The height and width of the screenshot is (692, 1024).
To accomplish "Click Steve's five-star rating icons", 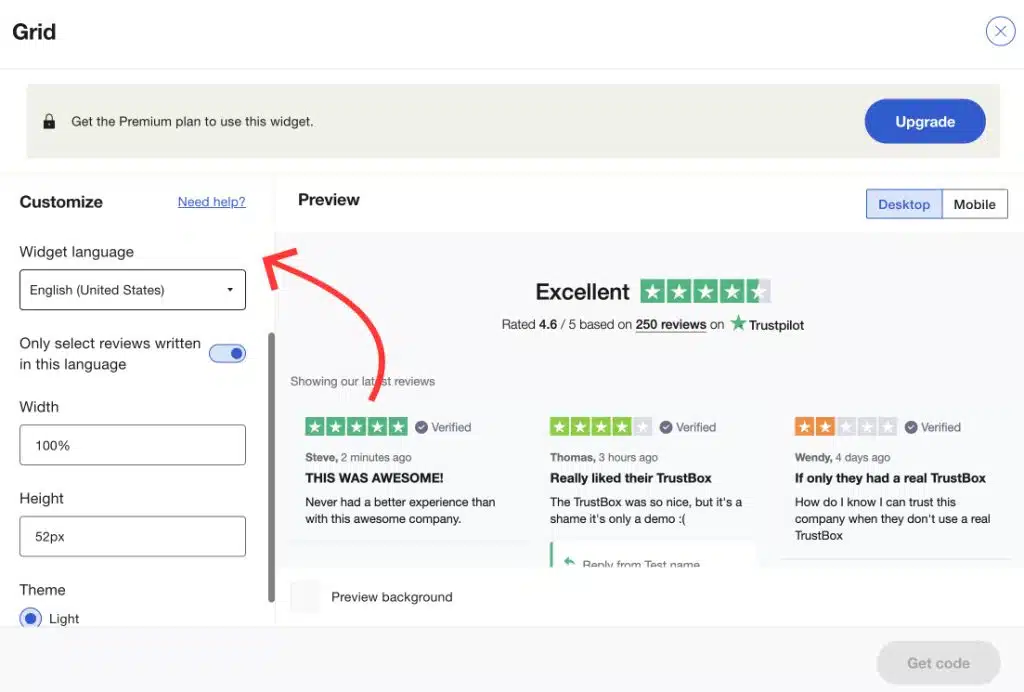I will point(356,427).
